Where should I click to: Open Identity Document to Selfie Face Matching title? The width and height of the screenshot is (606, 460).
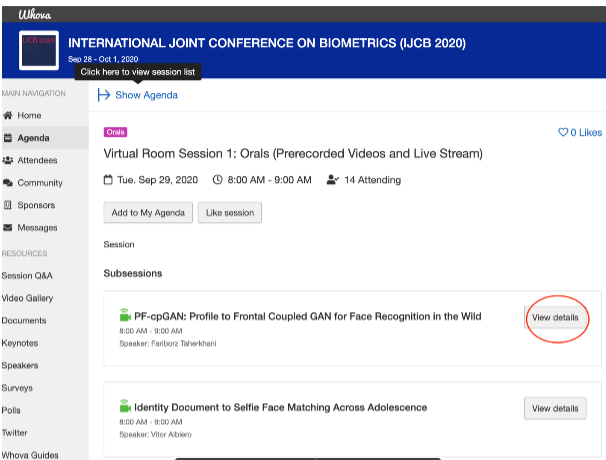281,407
